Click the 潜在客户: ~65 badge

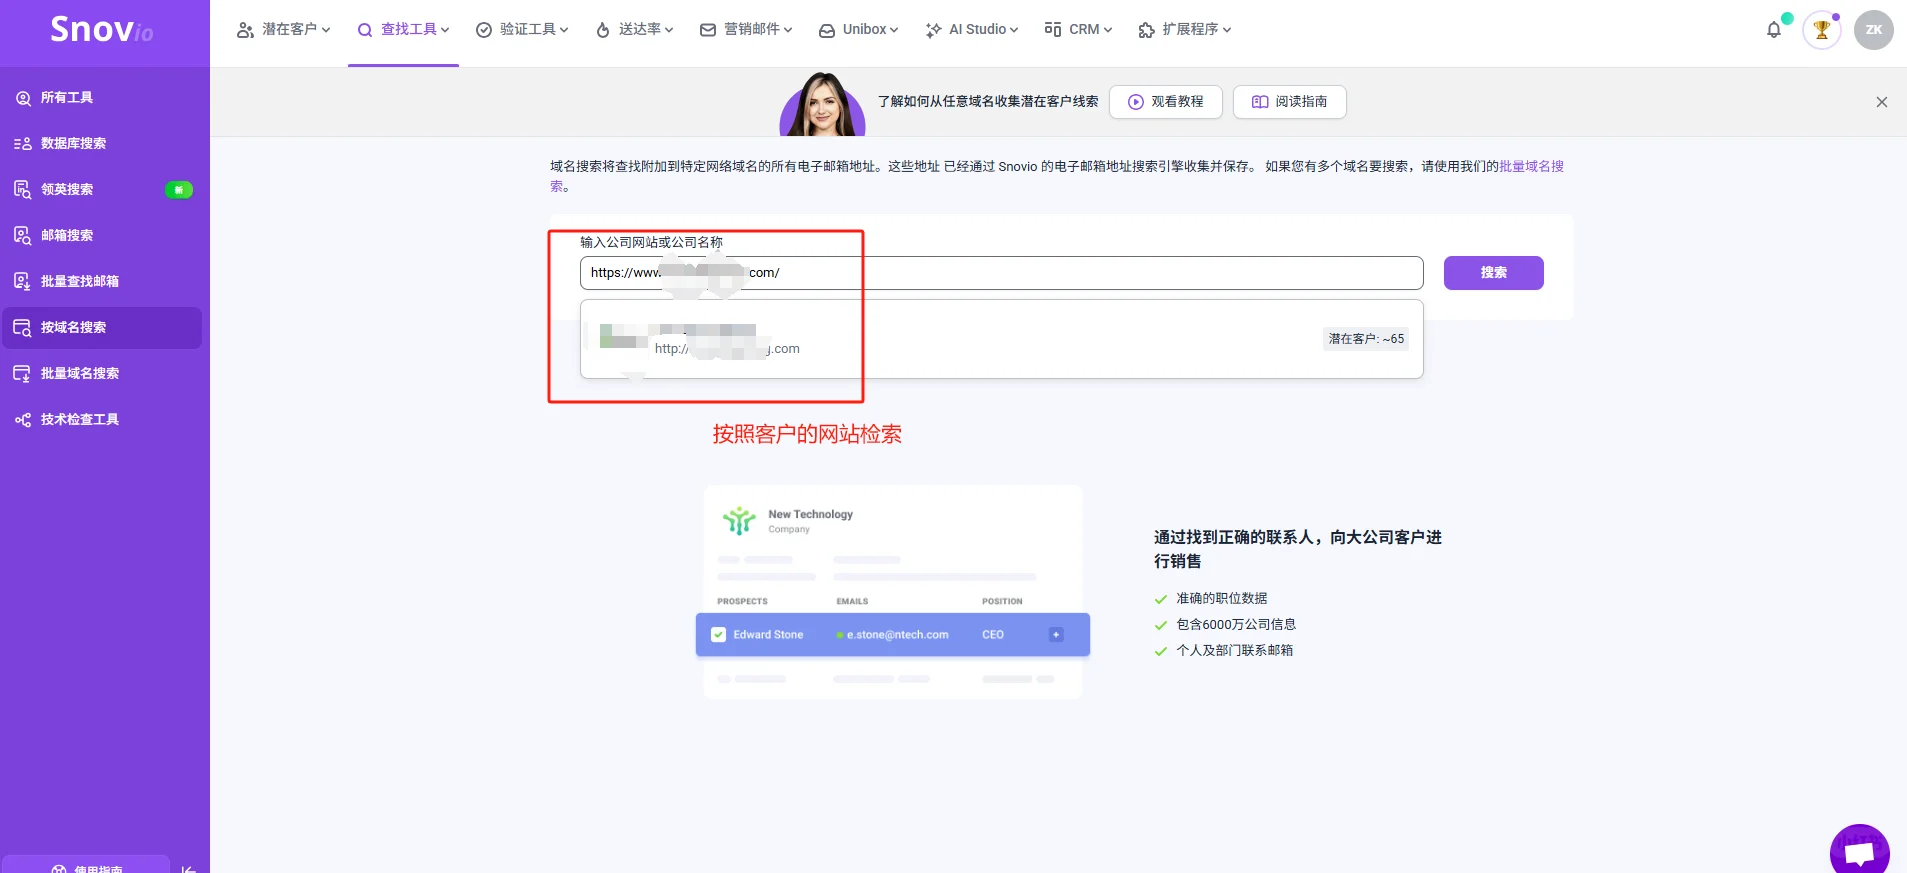(x=1366, y=339)
